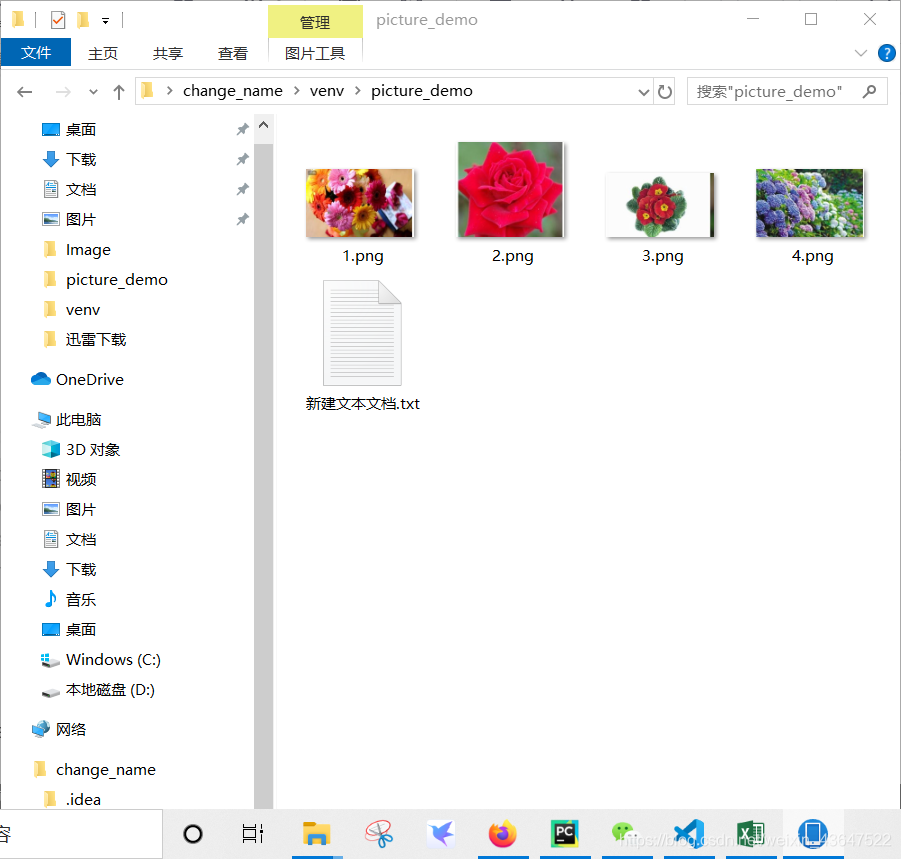
Task: Open picture_demo folder in sidebar
Action: 117,280
